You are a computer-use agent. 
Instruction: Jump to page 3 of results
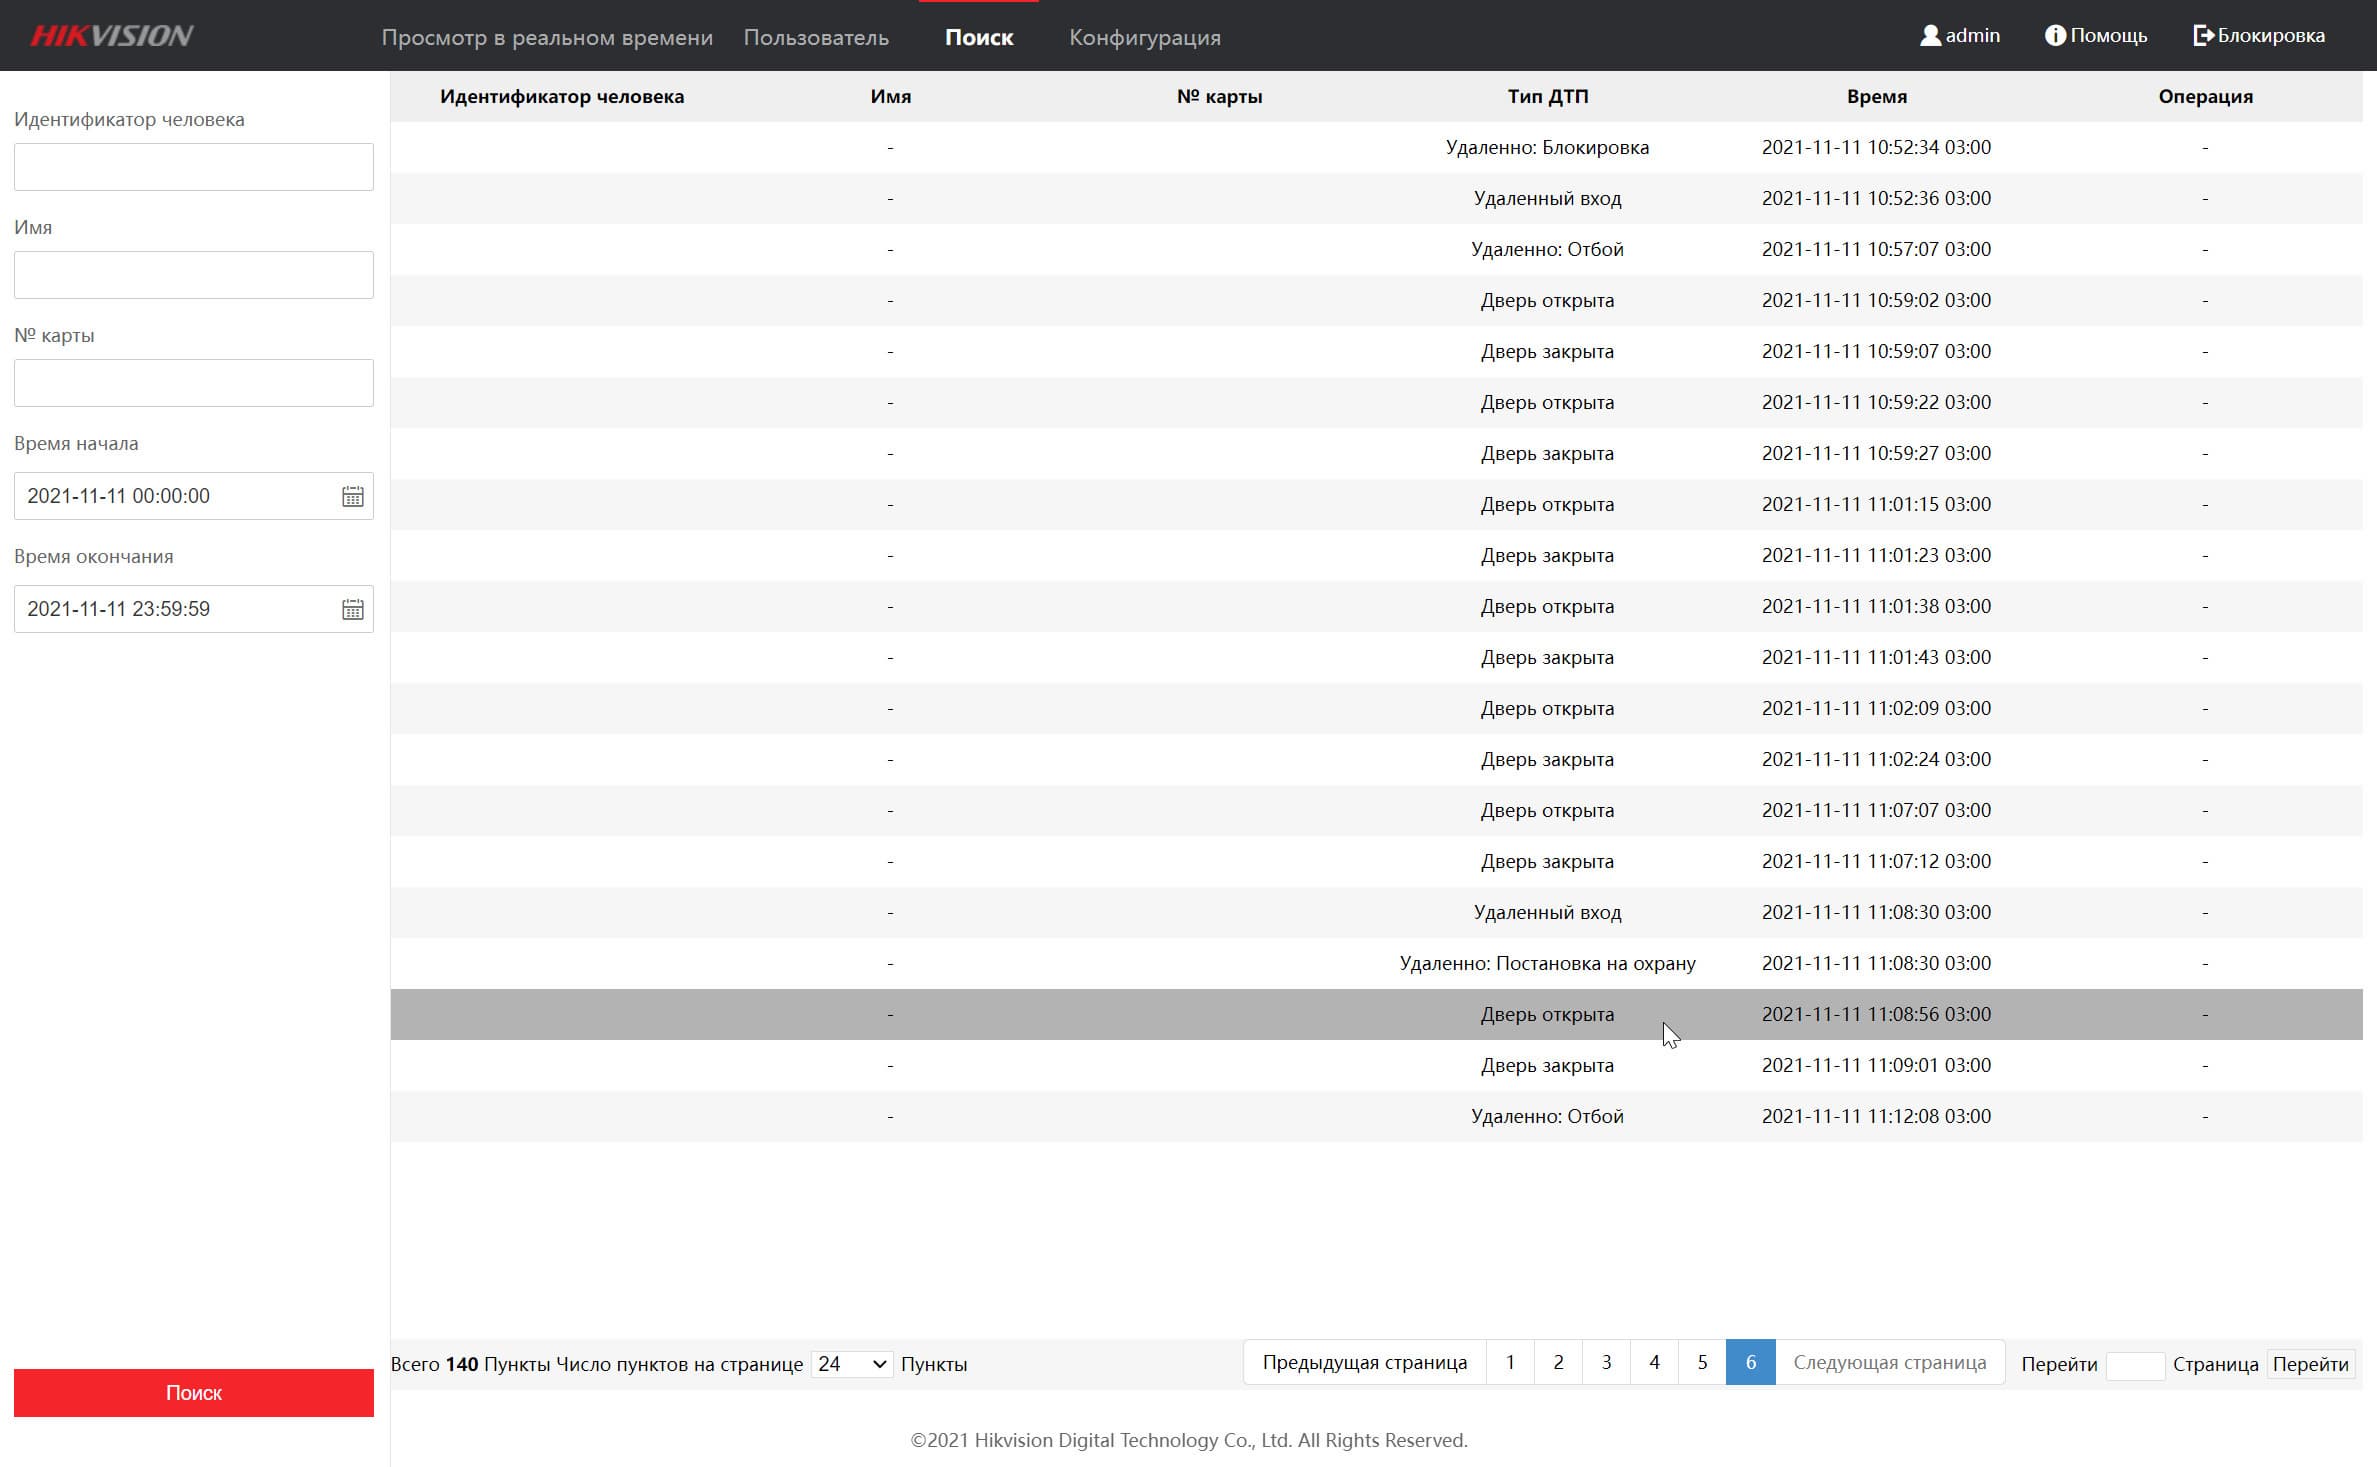1606,1362
